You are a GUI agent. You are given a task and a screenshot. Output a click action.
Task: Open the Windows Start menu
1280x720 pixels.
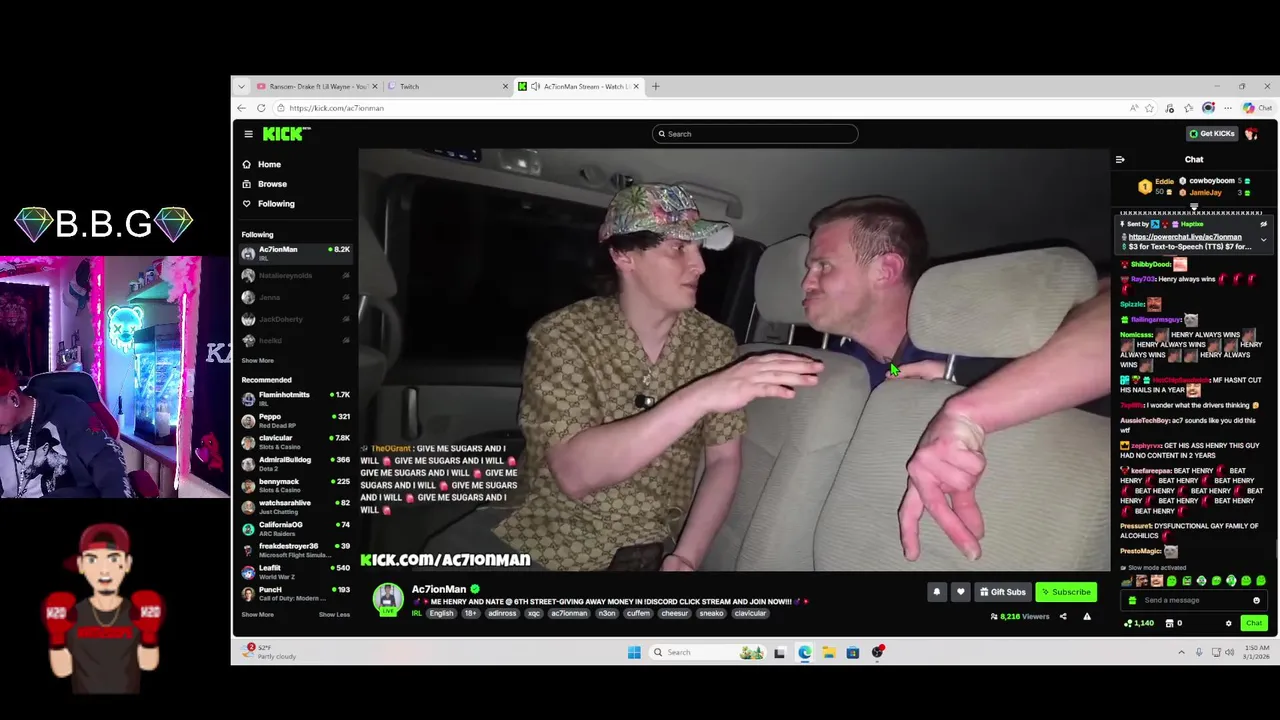[x=634, y=653]
